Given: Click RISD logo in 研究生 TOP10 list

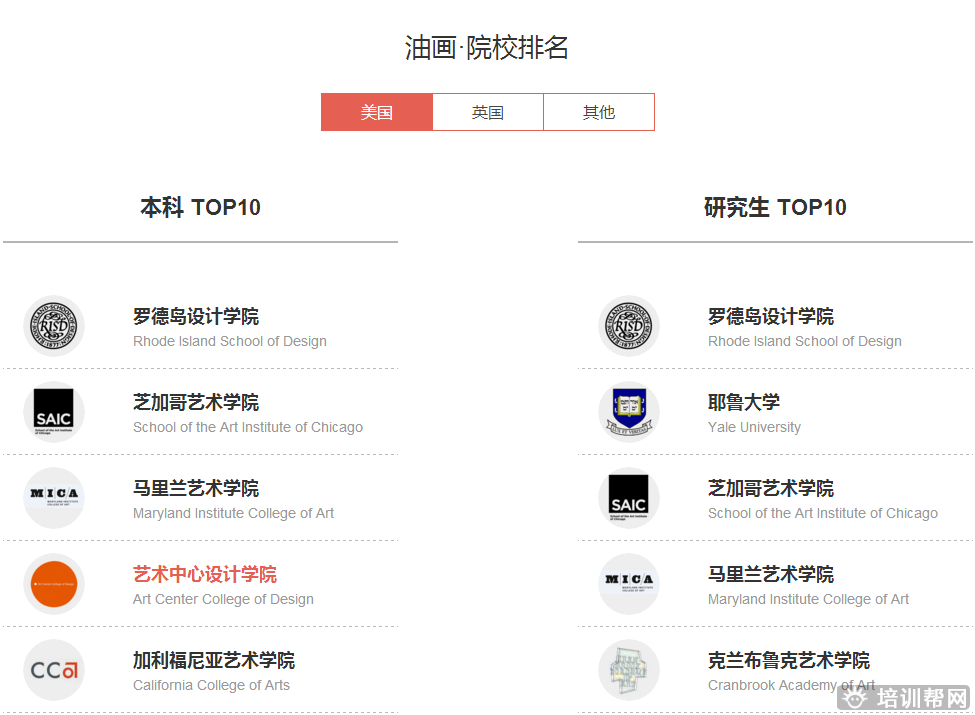Looking at the screenshot, I should coord(629,326).
